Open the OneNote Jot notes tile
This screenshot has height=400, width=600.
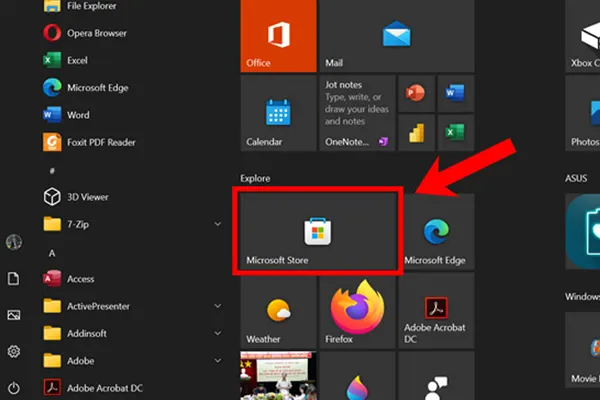click(x=357, y=113)
